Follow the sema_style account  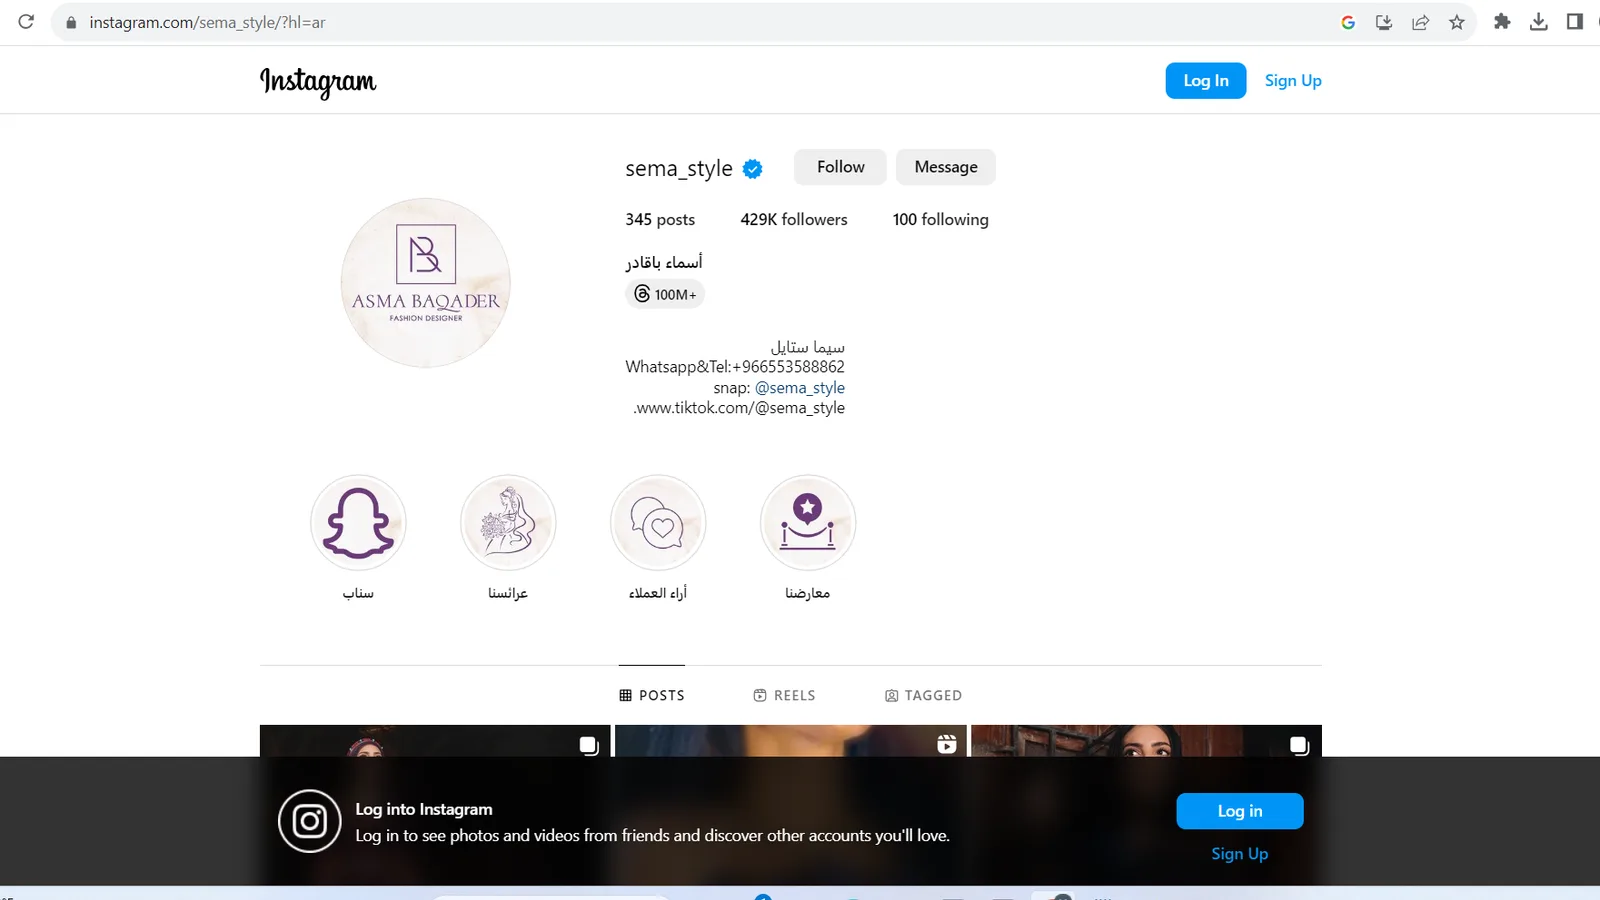pyautogui.click(x=840, y=167)
